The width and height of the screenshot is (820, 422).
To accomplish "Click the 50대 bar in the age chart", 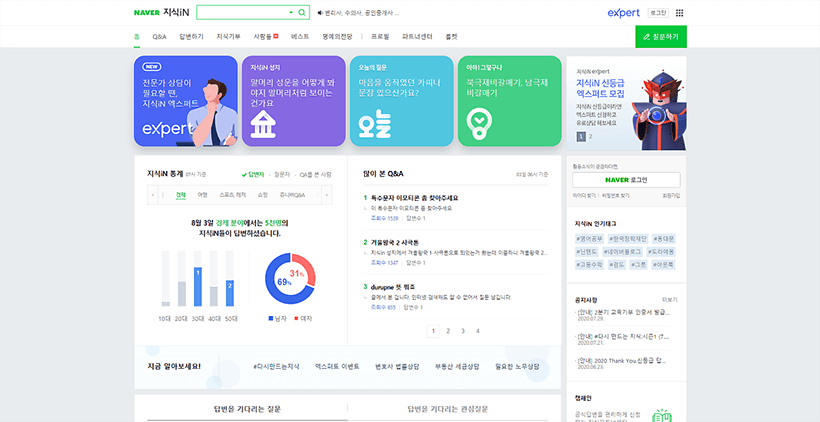I will tap(230, 293).
